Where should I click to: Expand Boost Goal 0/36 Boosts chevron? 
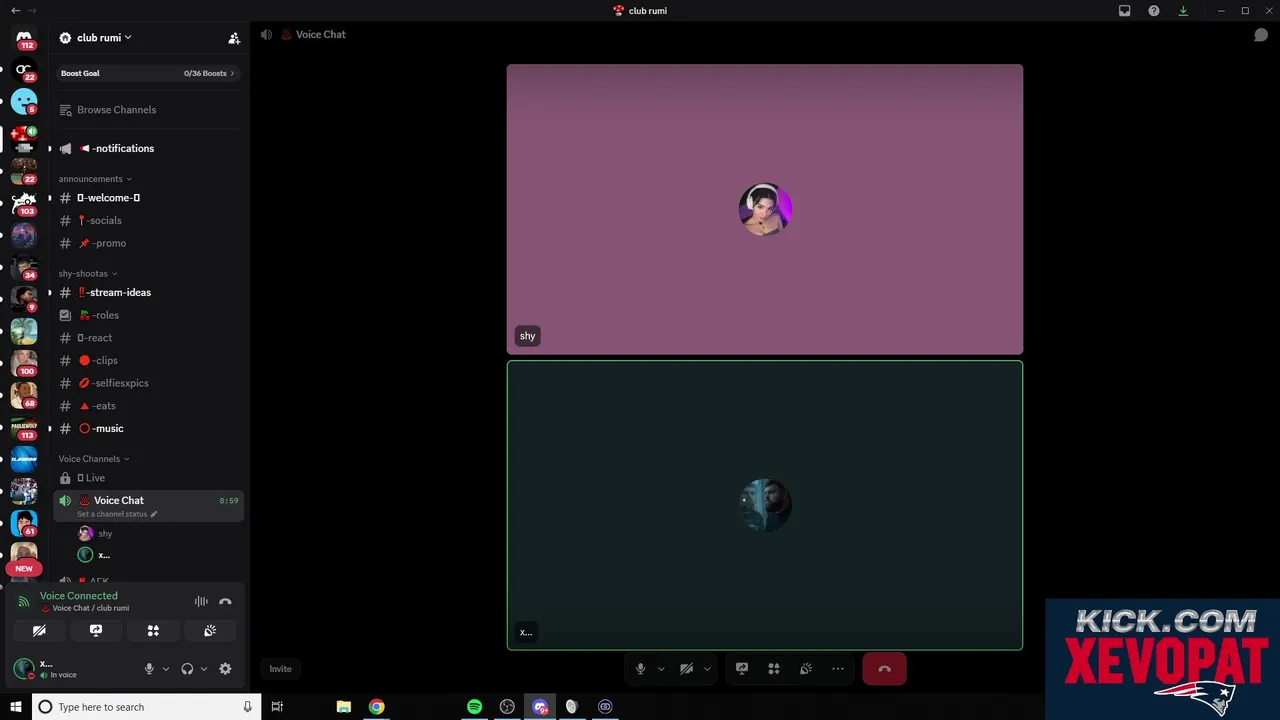point(232,73)
